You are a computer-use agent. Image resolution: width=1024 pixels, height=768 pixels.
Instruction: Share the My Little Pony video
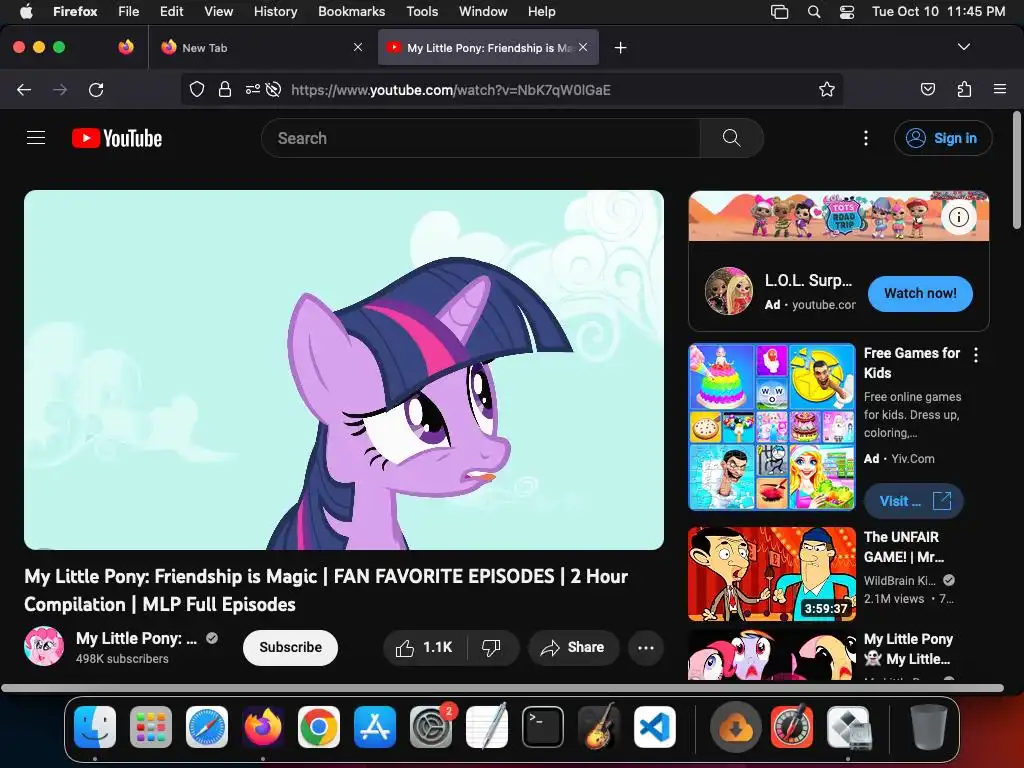point(573,647)
